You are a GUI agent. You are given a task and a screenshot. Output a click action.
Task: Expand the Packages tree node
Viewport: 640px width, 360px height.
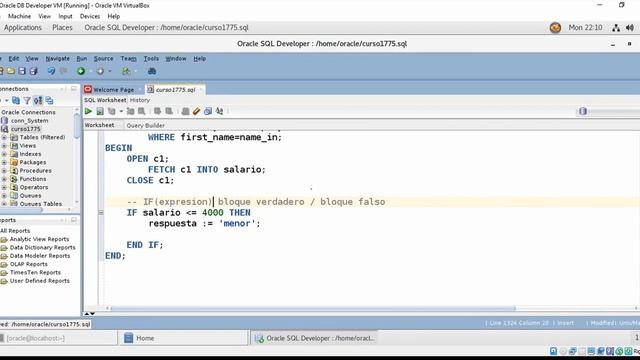[4, 162]
